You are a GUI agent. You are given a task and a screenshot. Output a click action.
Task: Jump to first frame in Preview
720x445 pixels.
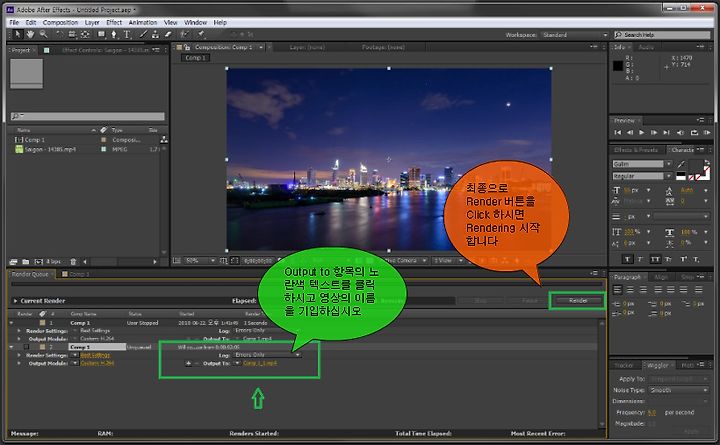pyautogui.click(x=618, y=133)
